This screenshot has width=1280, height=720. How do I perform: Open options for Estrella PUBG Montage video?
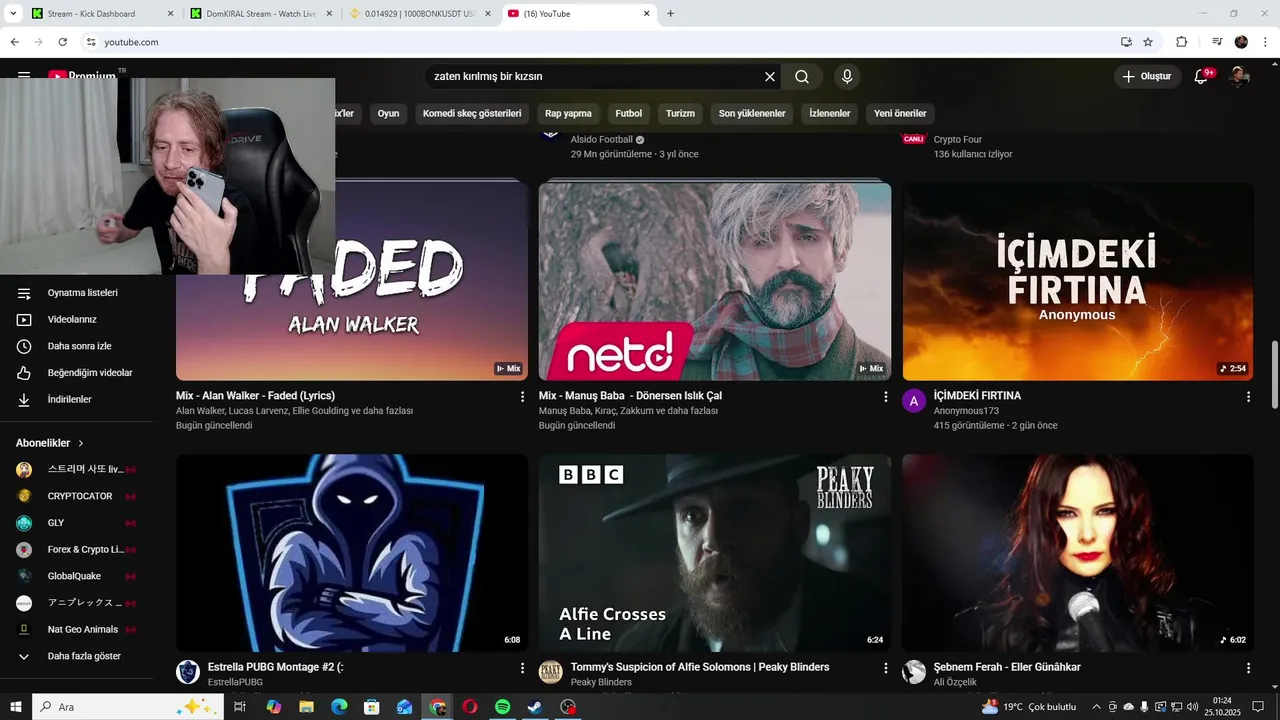point(522,668)
